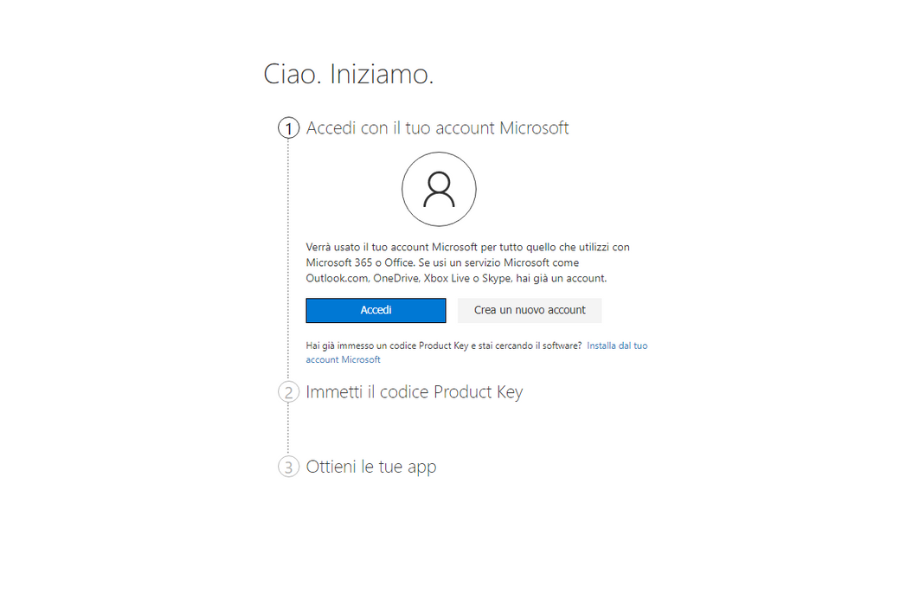This screenshot has height=601, width=900.
Task: Click the dotted line between steps 1 and 2
Action: [288, 260]
